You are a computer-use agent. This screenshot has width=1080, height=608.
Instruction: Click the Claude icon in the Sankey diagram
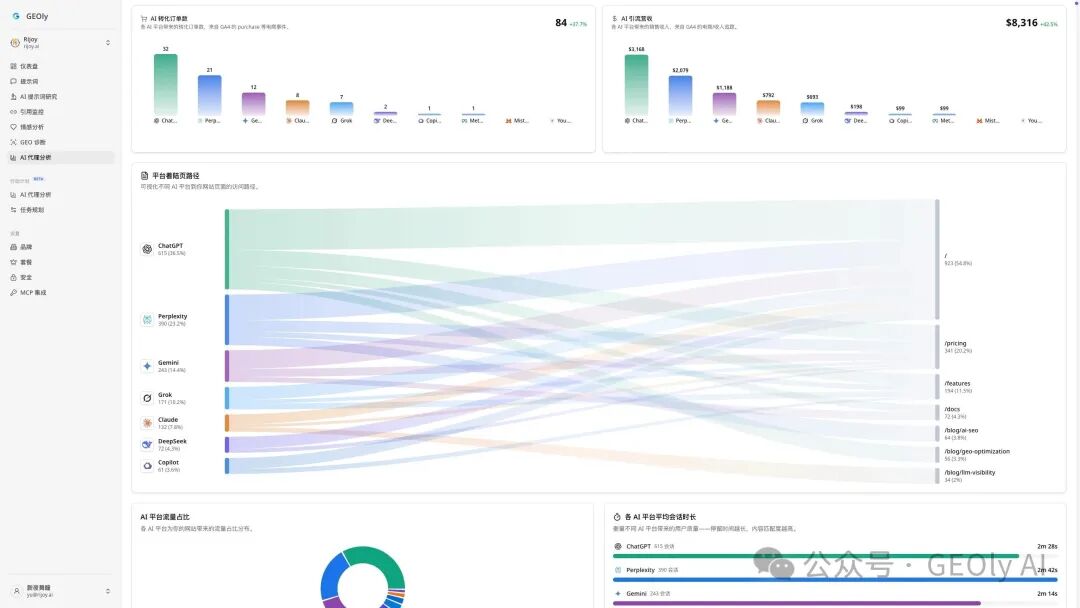tap(147, 422)
